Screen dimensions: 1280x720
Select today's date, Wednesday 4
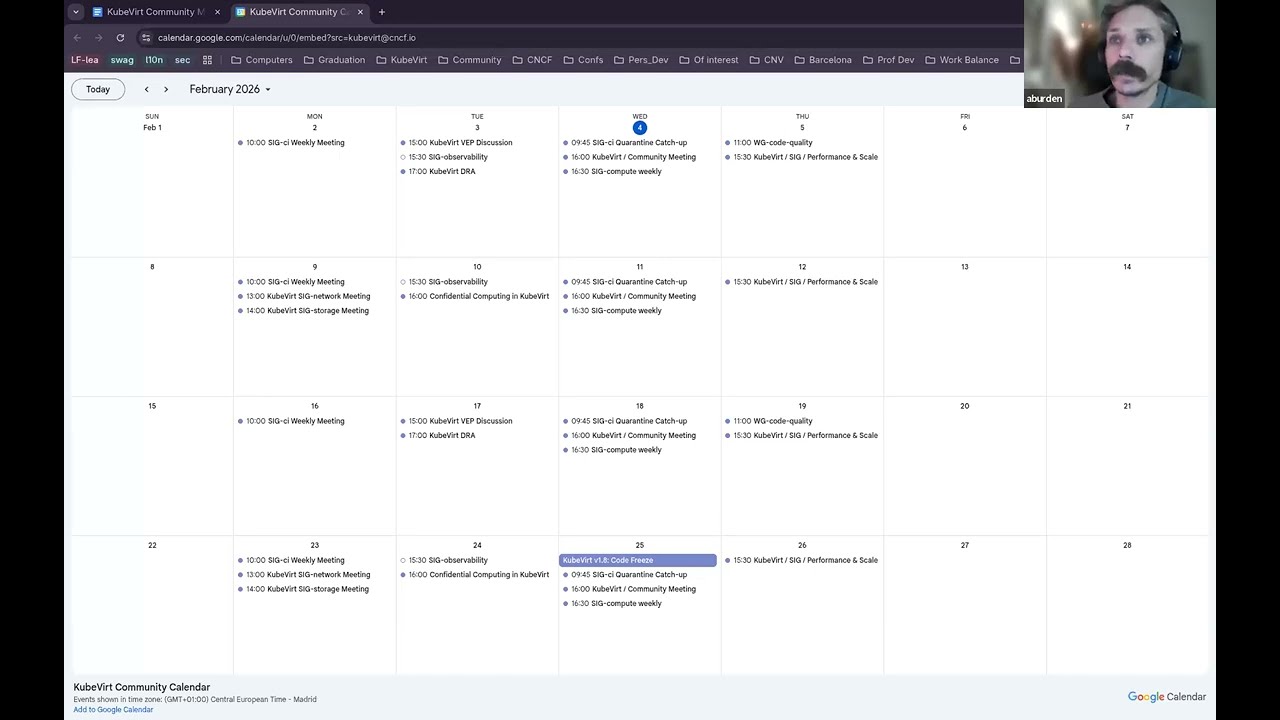coord(640,127)
